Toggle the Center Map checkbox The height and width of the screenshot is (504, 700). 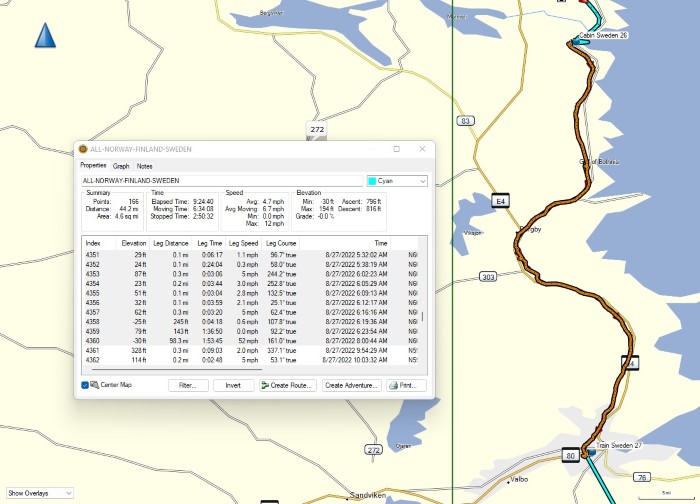point(85,385)
